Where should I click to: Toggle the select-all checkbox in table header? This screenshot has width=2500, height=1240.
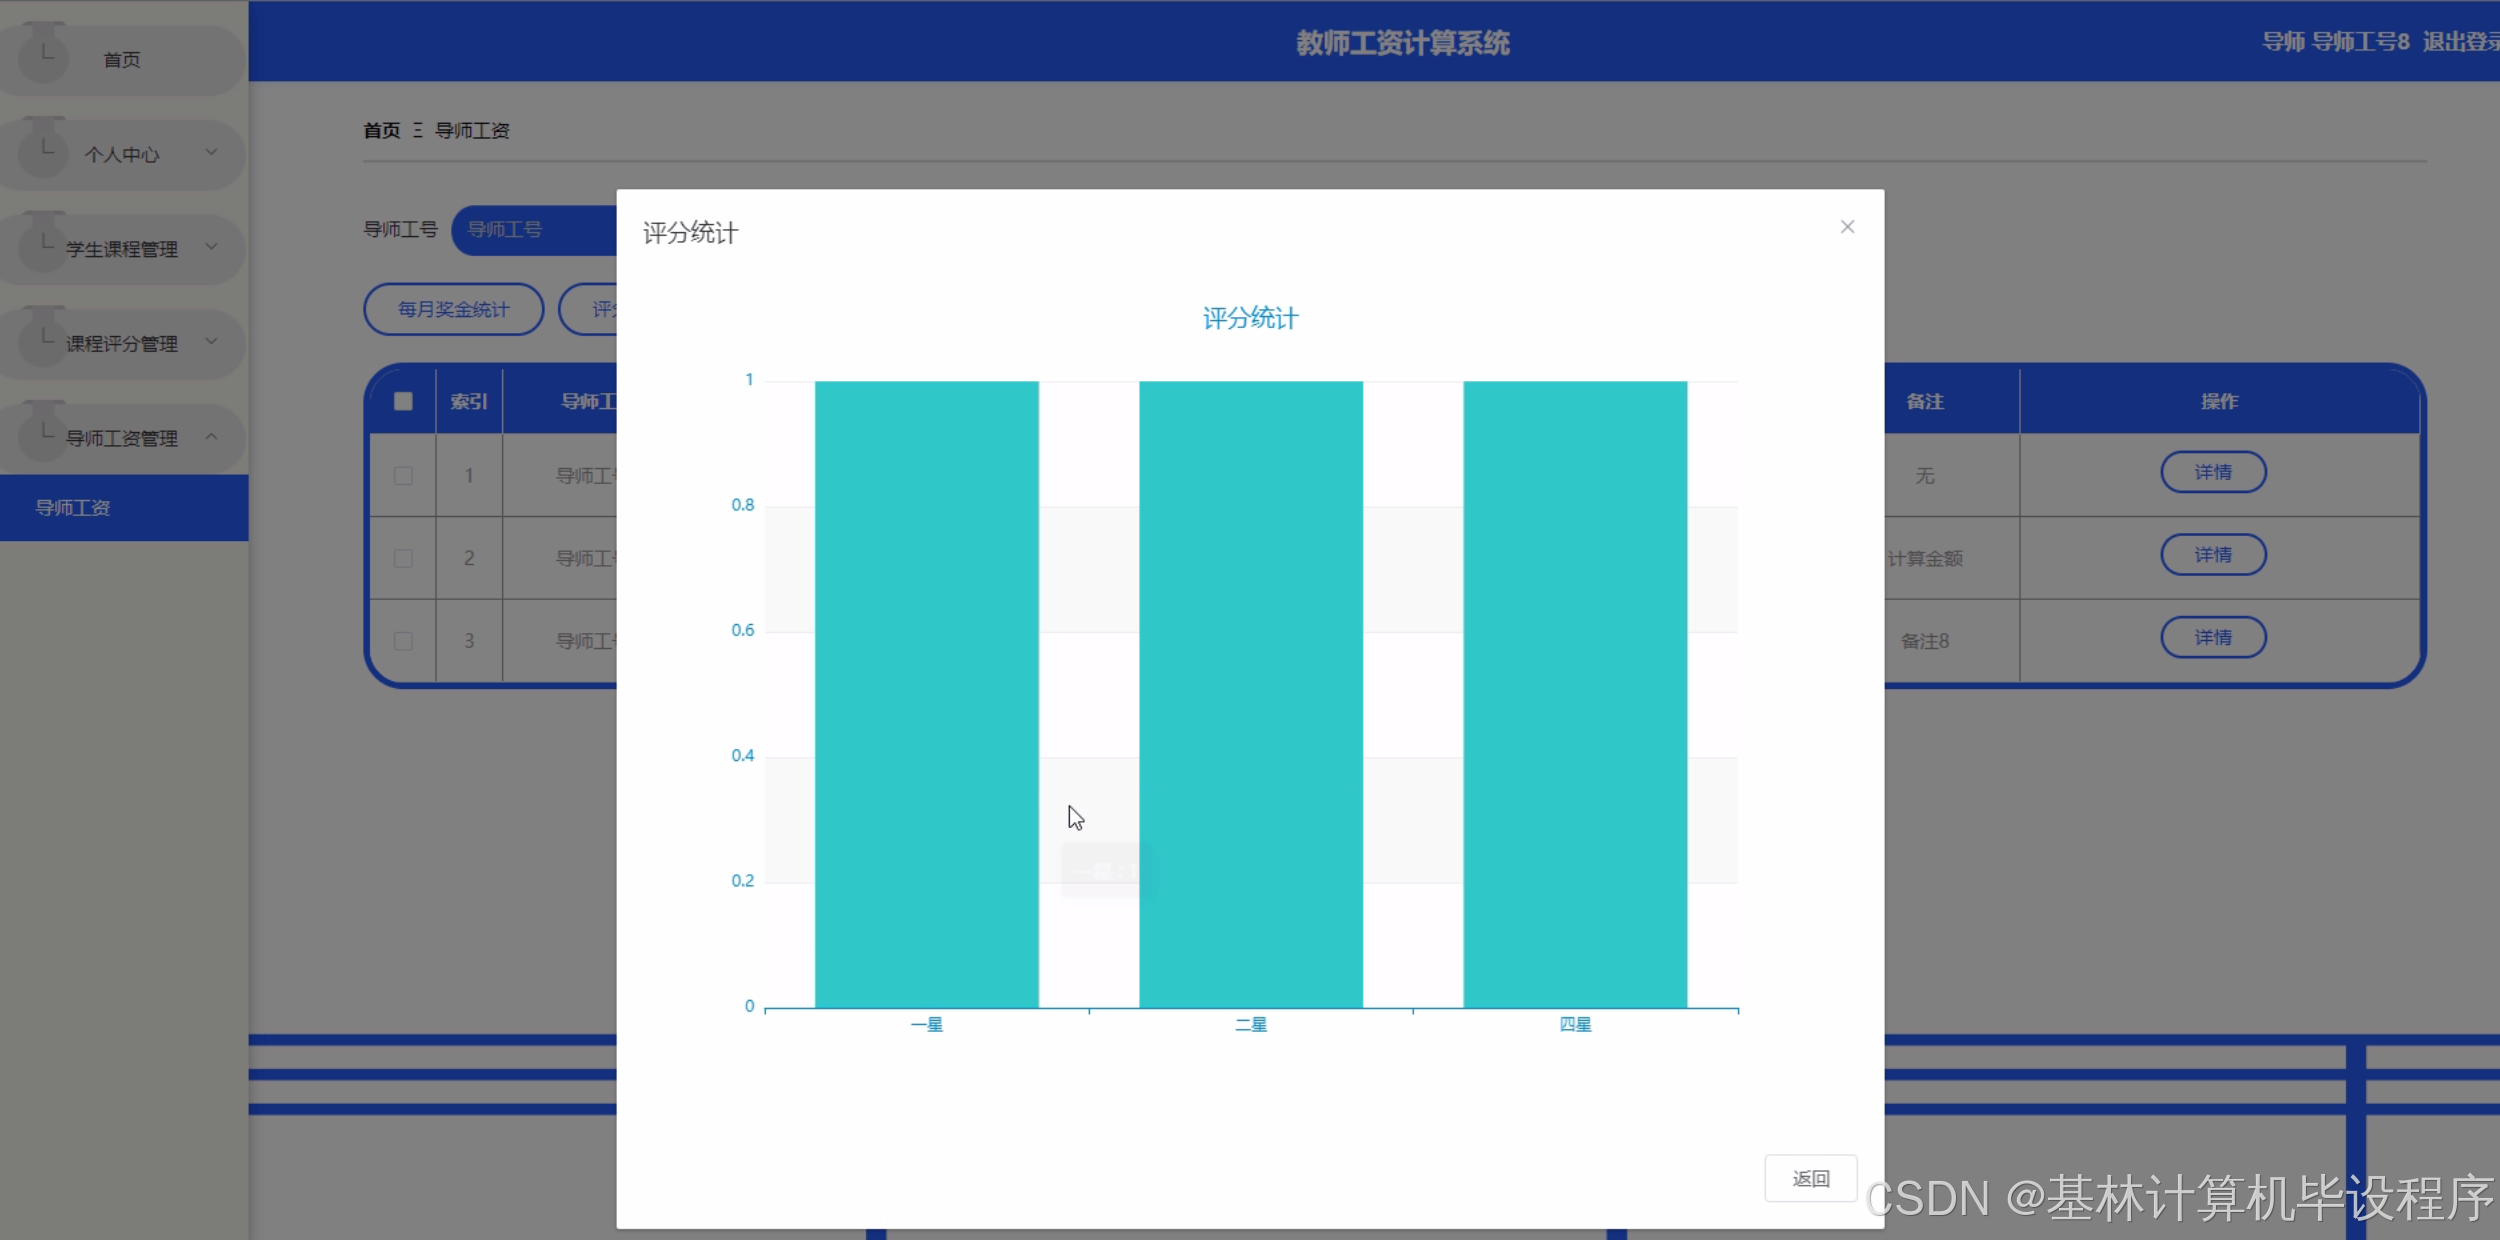[x=403, y=401]
